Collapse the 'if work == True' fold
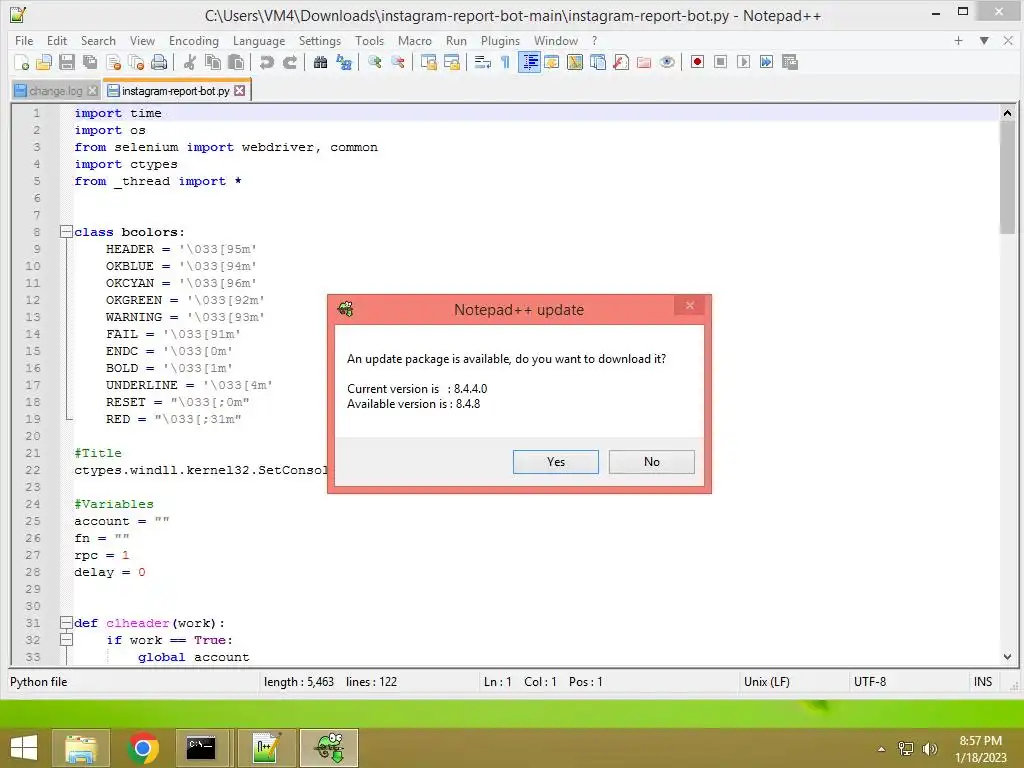The height and width of the screenshot is (768, 1024). (66, 639)
